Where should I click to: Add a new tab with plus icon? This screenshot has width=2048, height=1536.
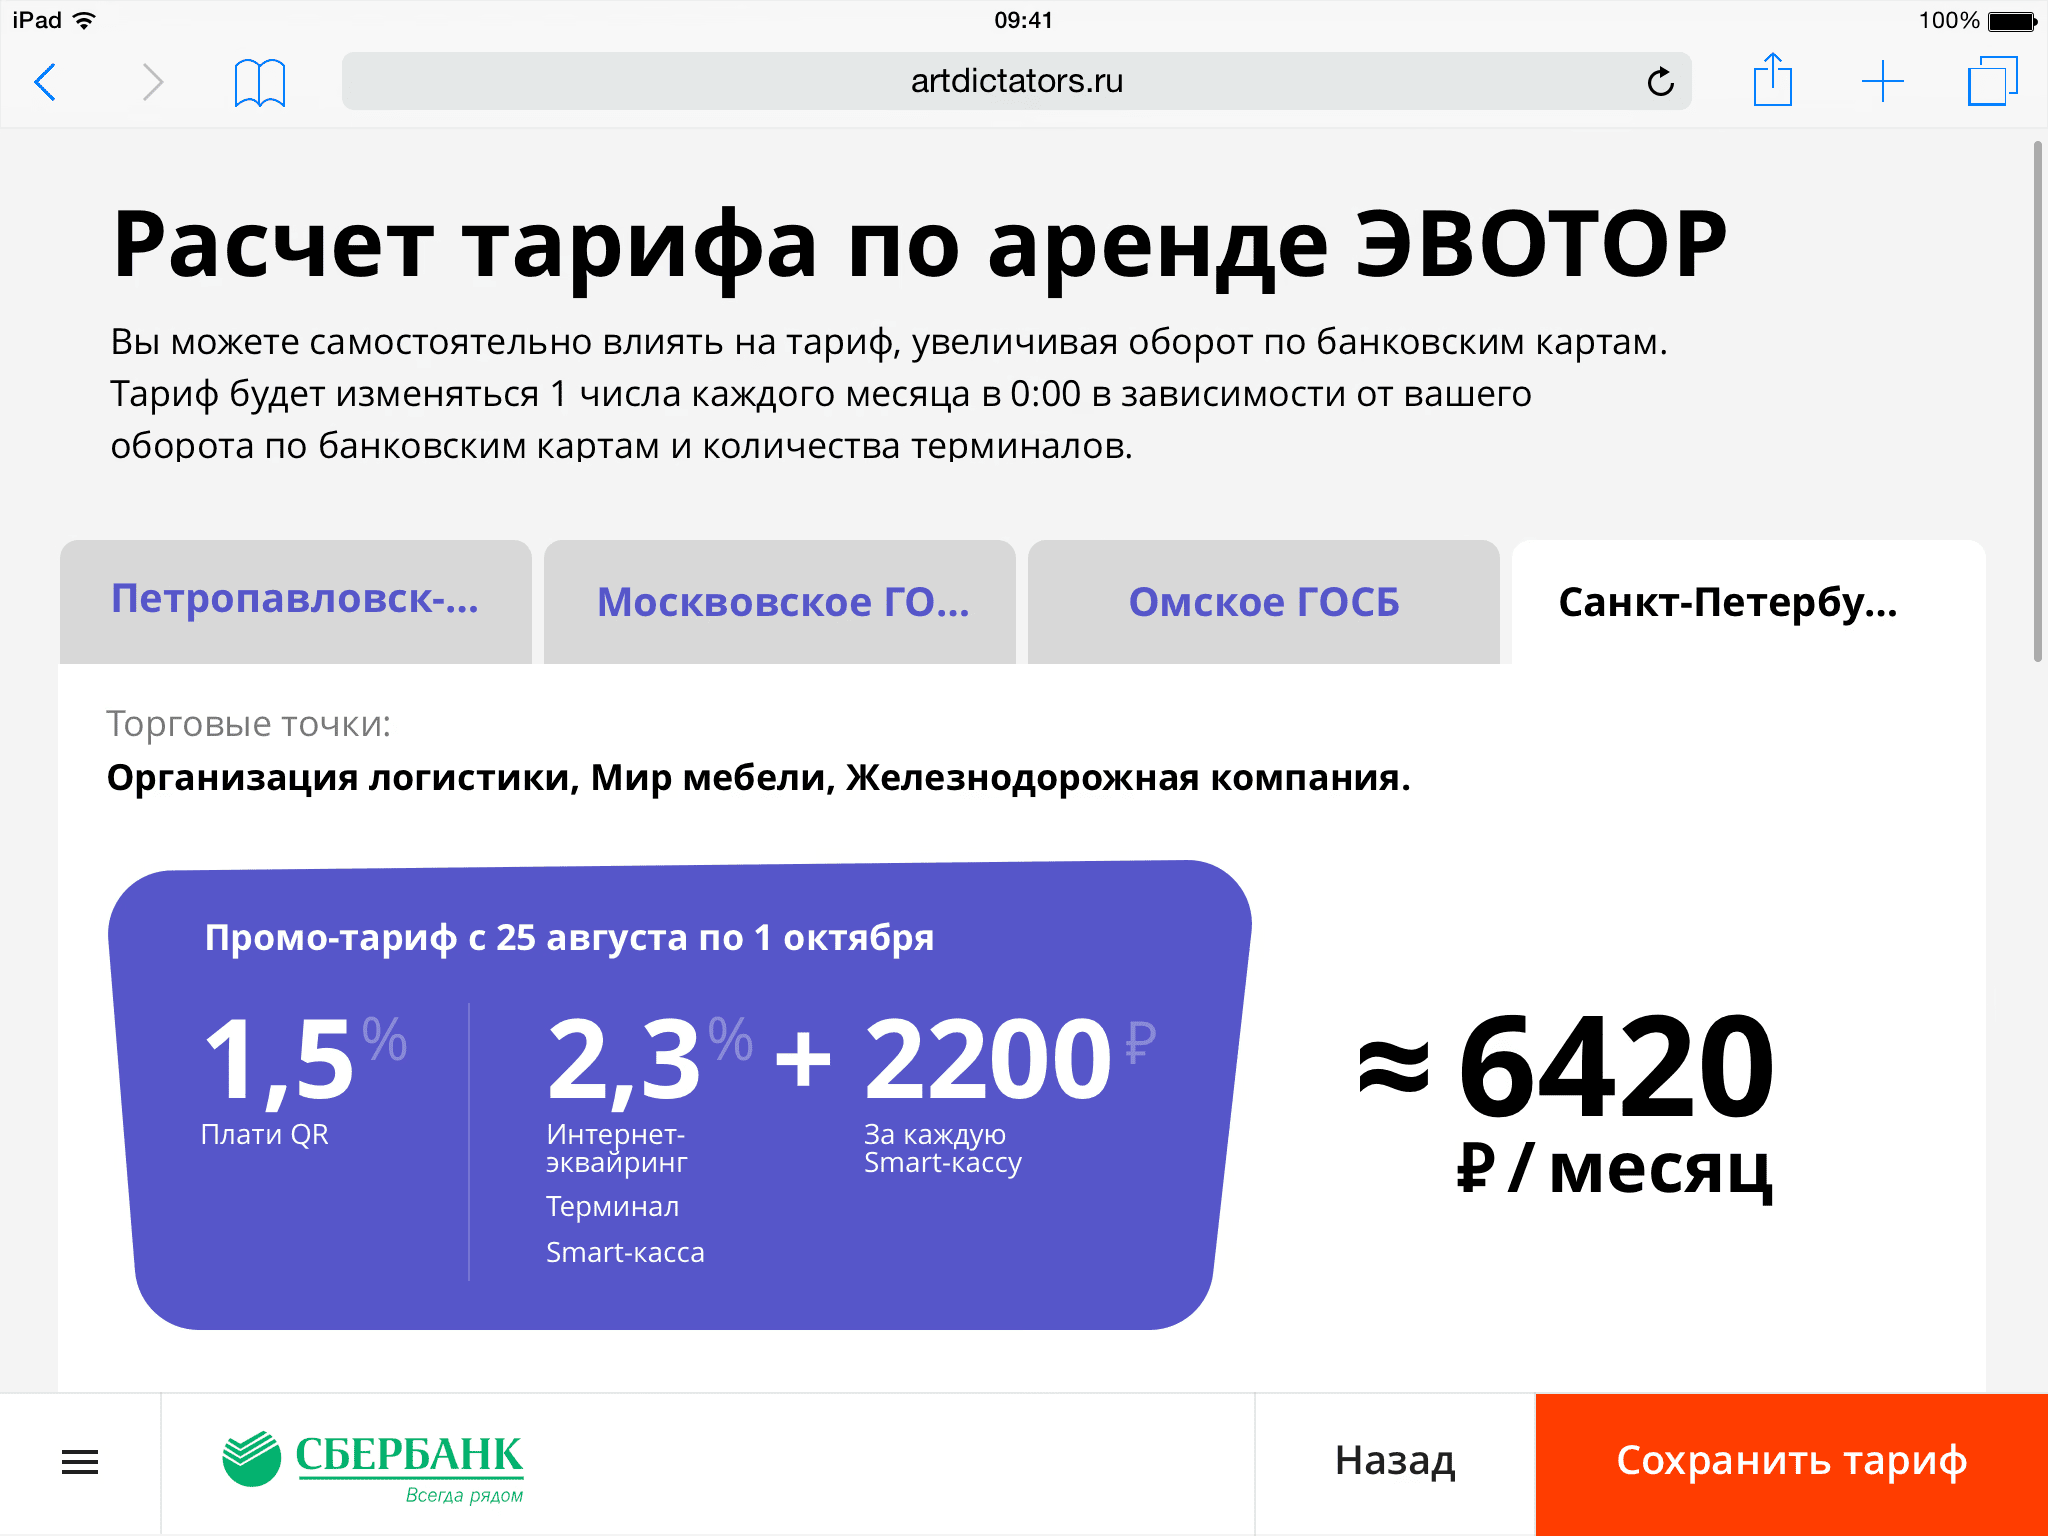(x=1882, y=82)
